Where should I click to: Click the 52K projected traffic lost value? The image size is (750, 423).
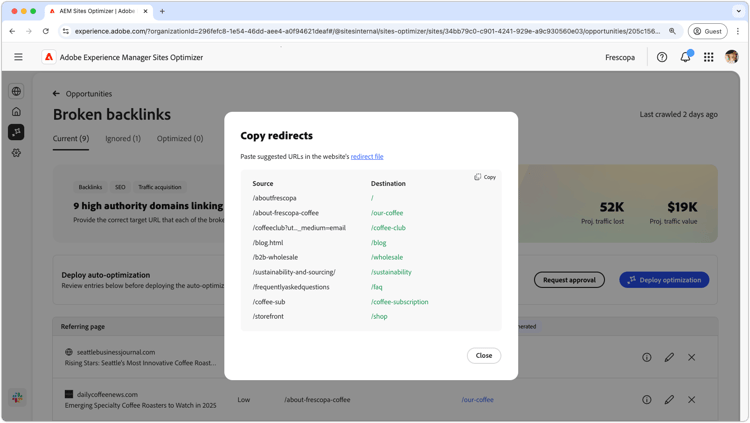click(612, 207)
